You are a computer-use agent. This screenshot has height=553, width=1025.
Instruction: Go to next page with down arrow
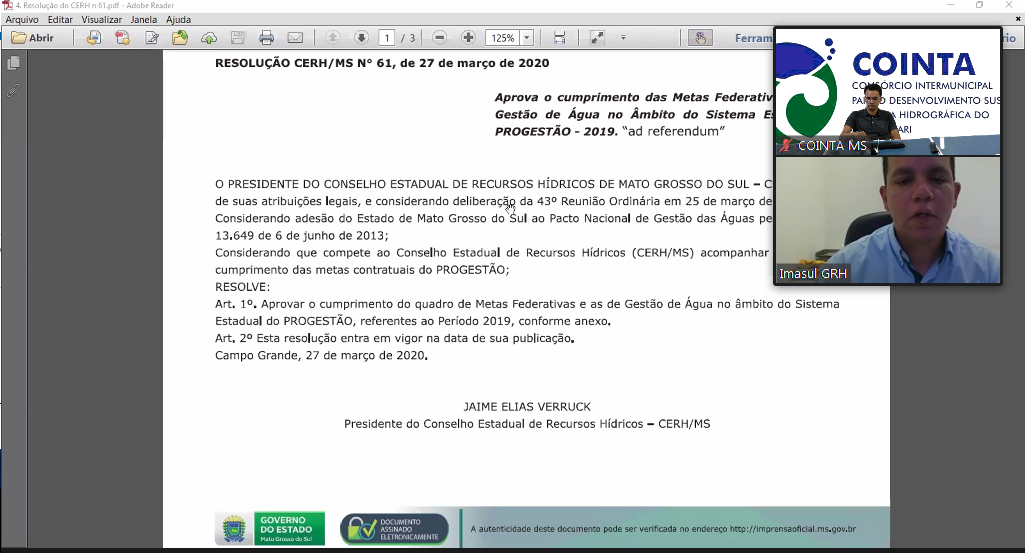point(361,38)
